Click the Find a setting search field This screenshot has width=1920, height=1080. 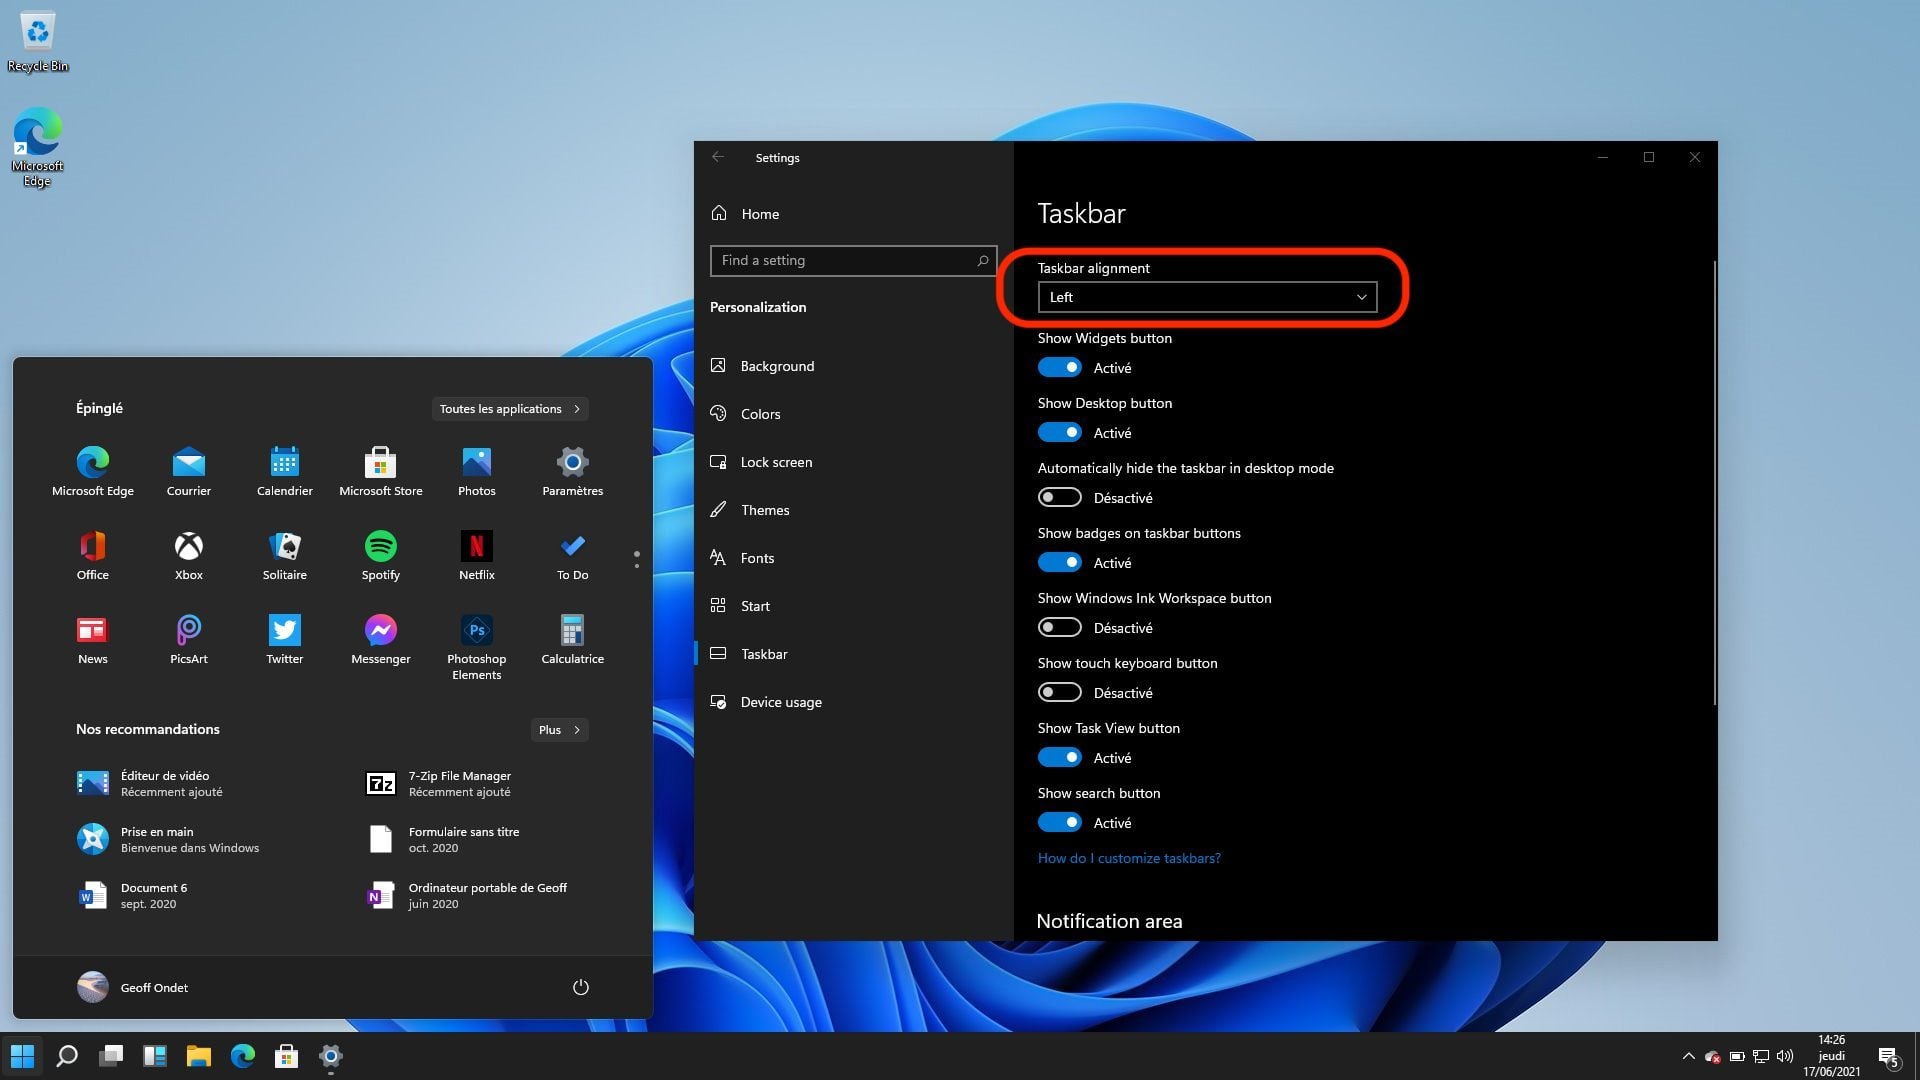(x=845, y=260)
